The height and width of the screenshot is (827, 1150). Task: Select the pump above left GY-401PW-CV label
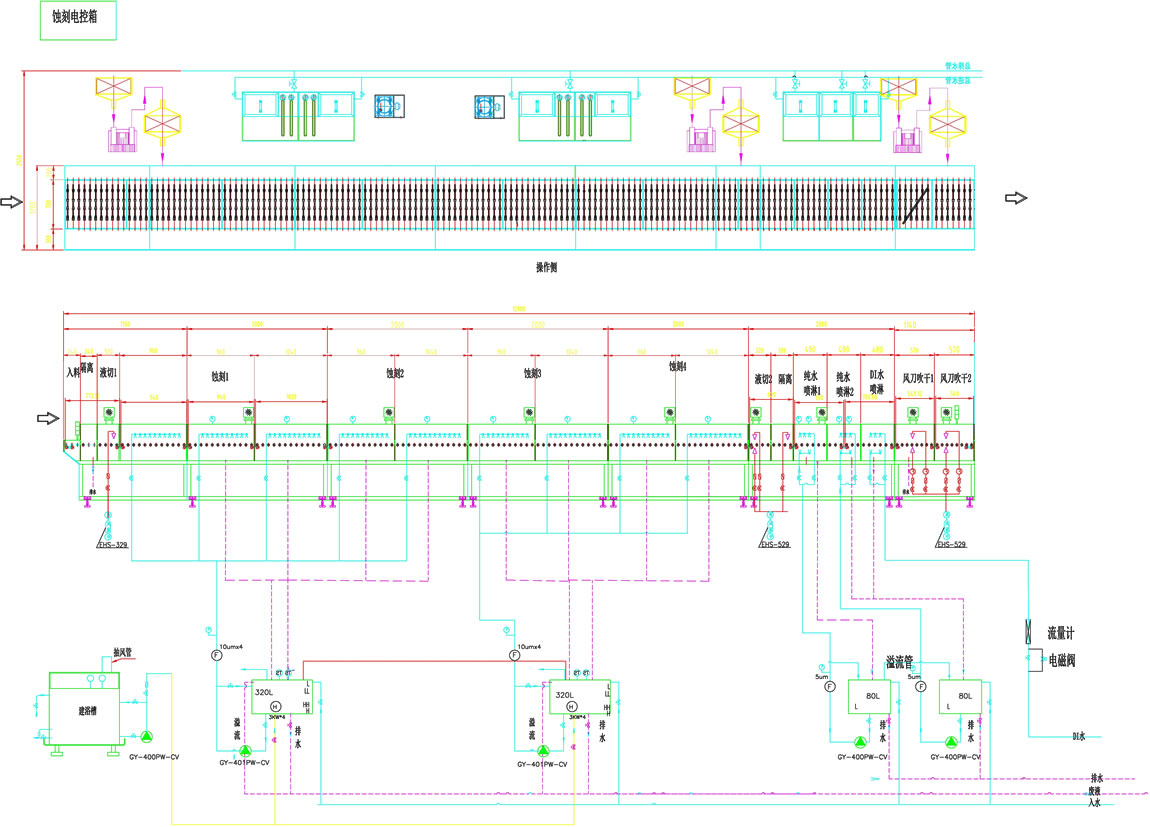click(245, 749)
